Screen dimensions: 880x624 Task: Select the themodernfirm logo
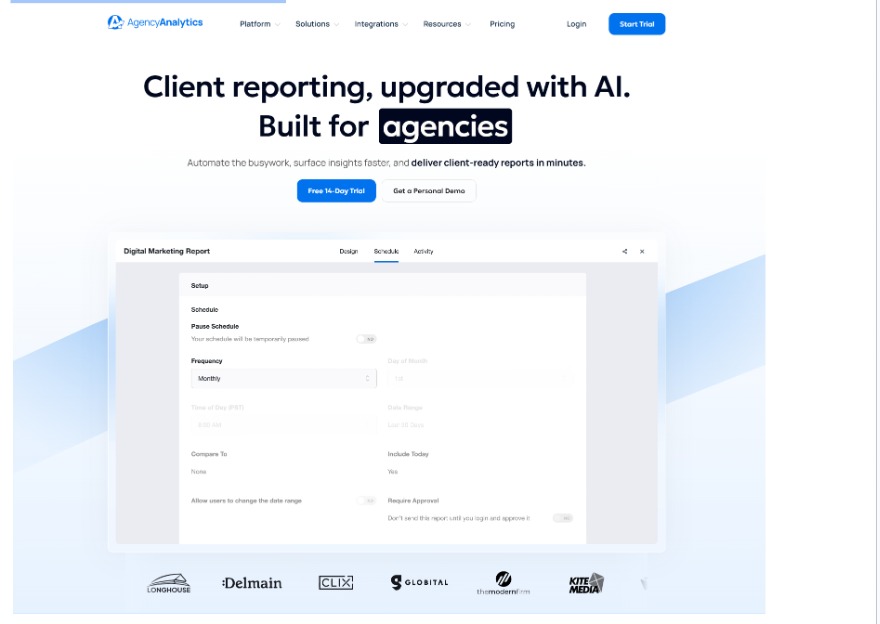(x=503, y=580)
